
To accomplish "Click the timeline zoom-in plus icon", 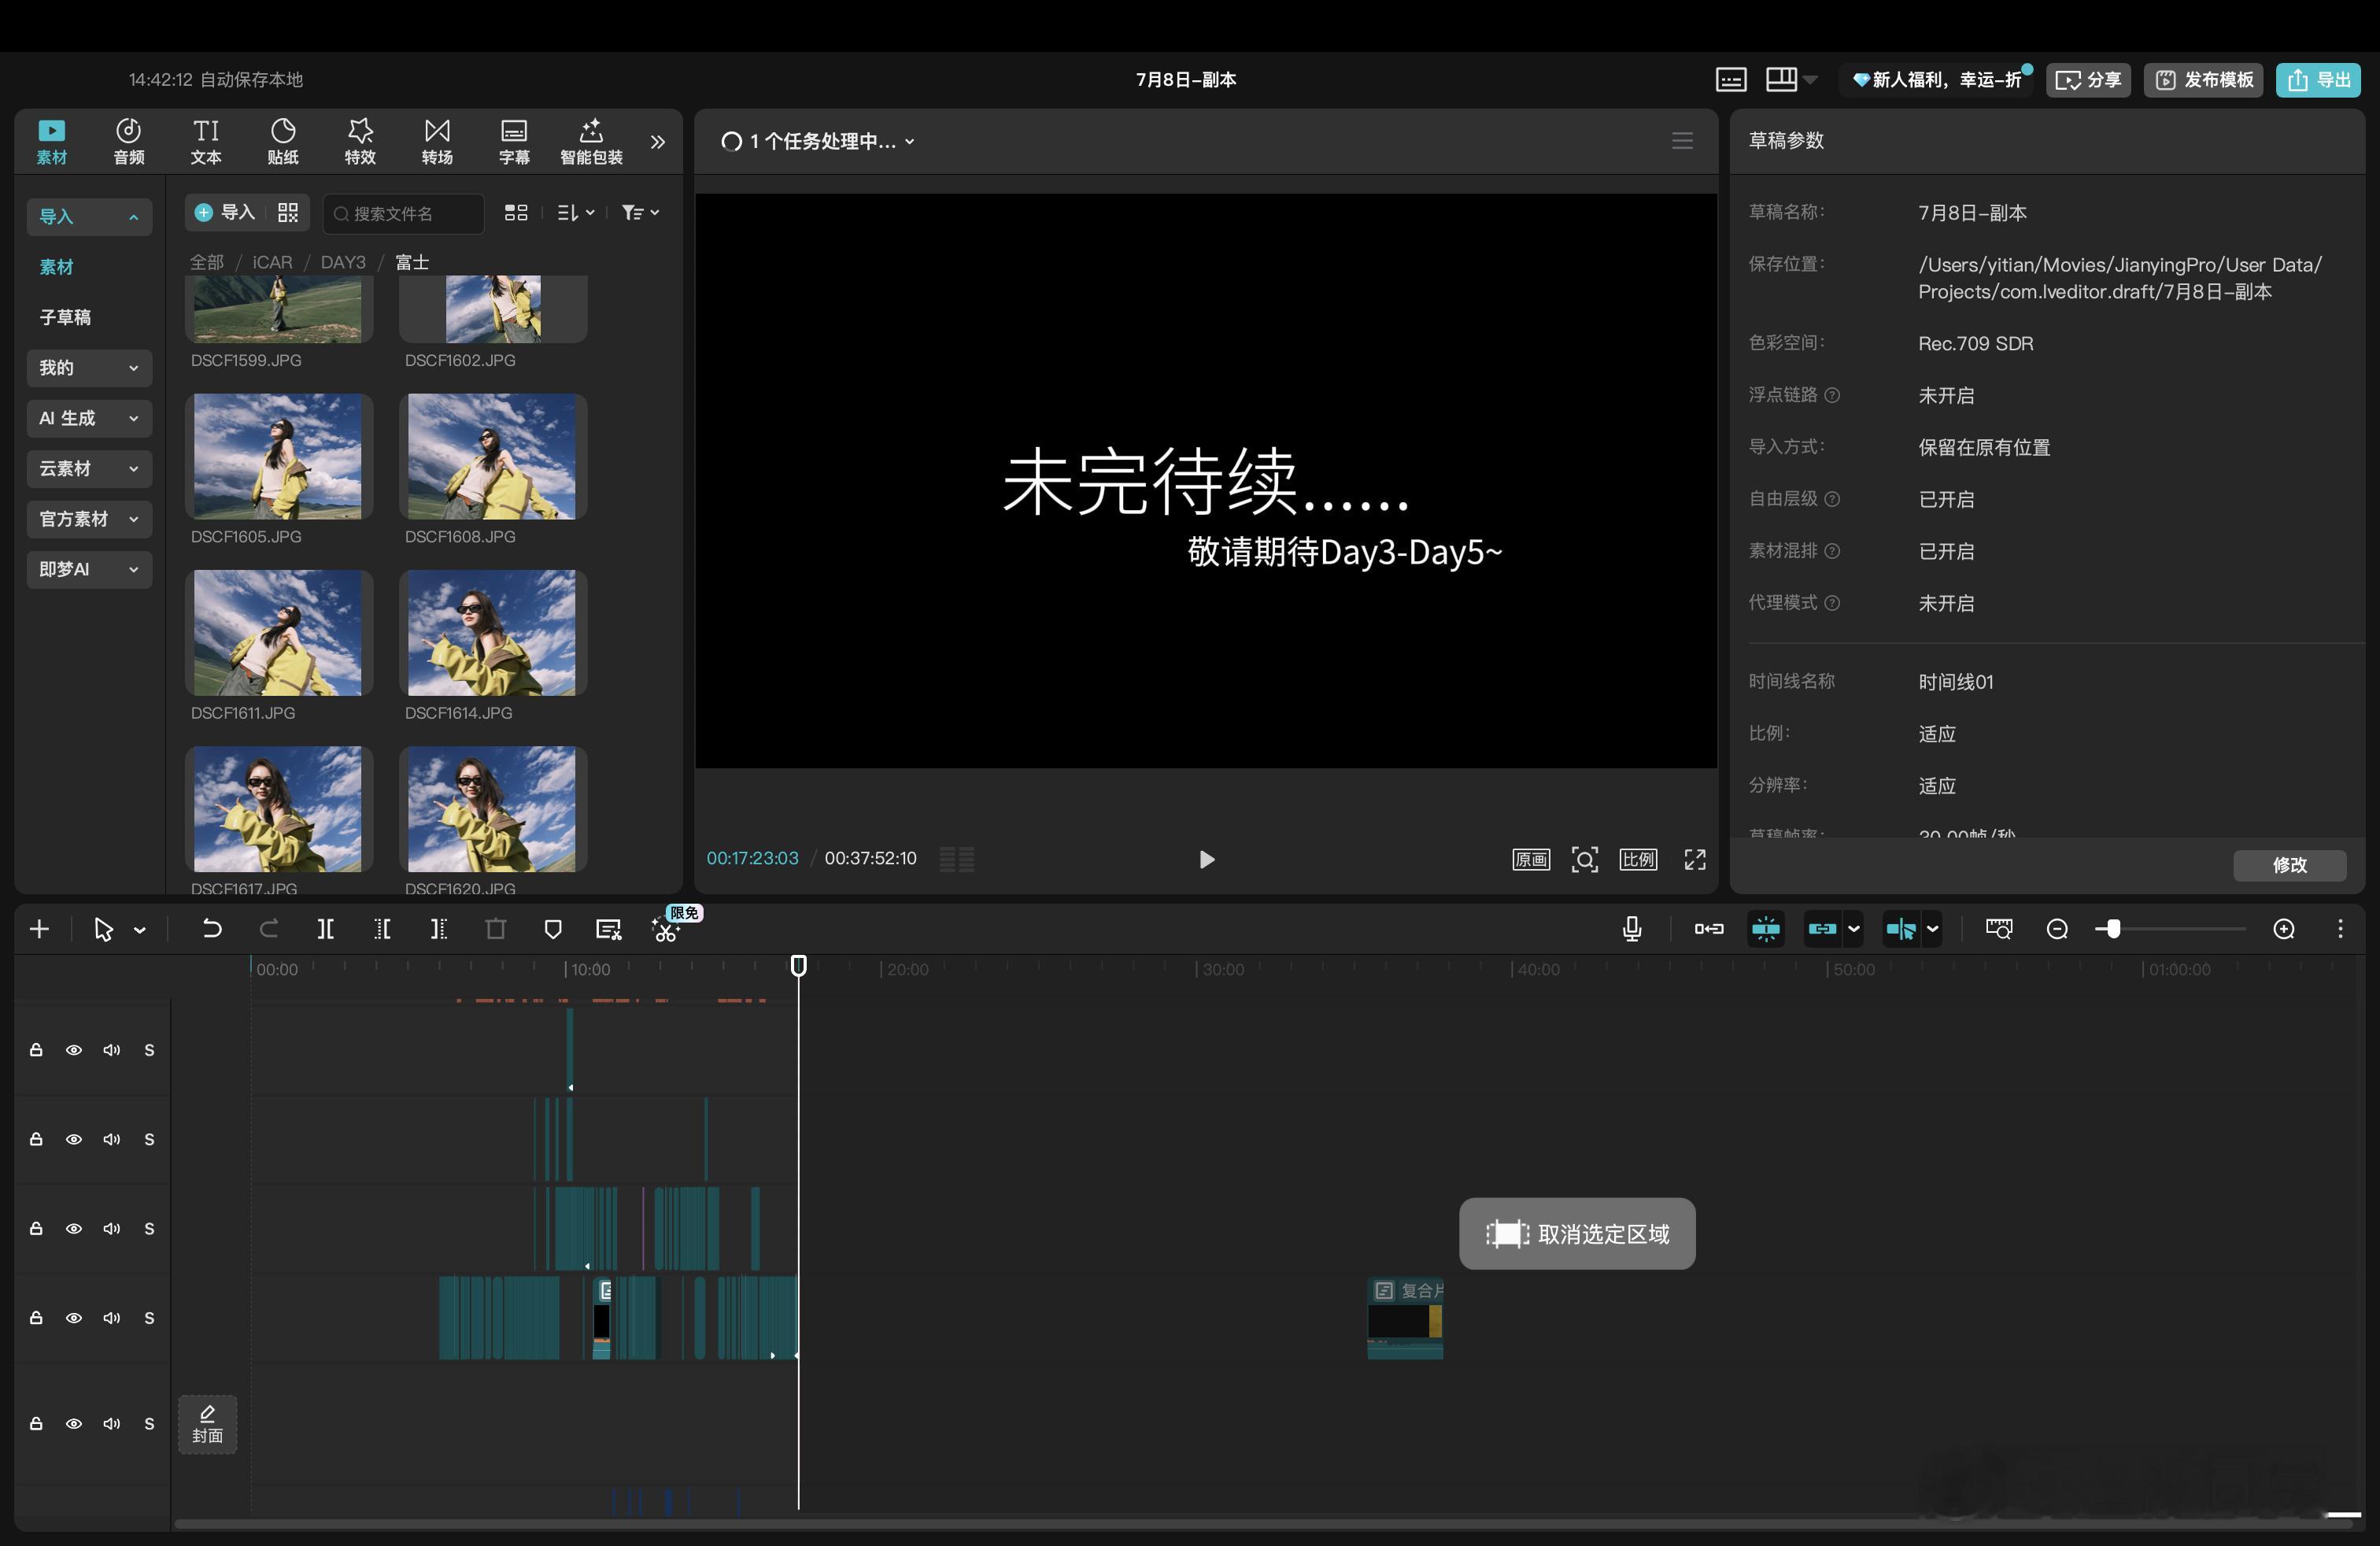I will pos(2283,929).
